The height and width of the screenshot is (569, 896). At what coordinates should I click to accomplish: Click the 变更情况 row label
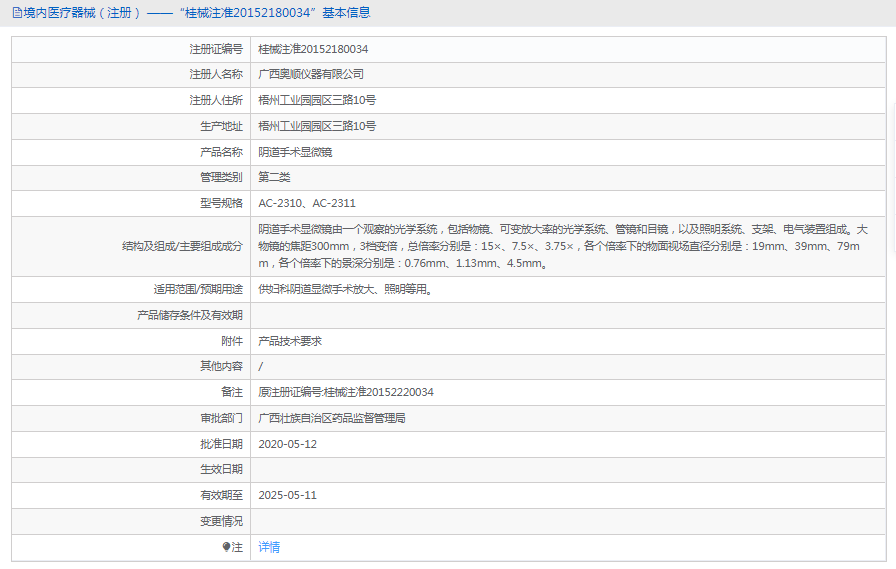coord(221,522)
